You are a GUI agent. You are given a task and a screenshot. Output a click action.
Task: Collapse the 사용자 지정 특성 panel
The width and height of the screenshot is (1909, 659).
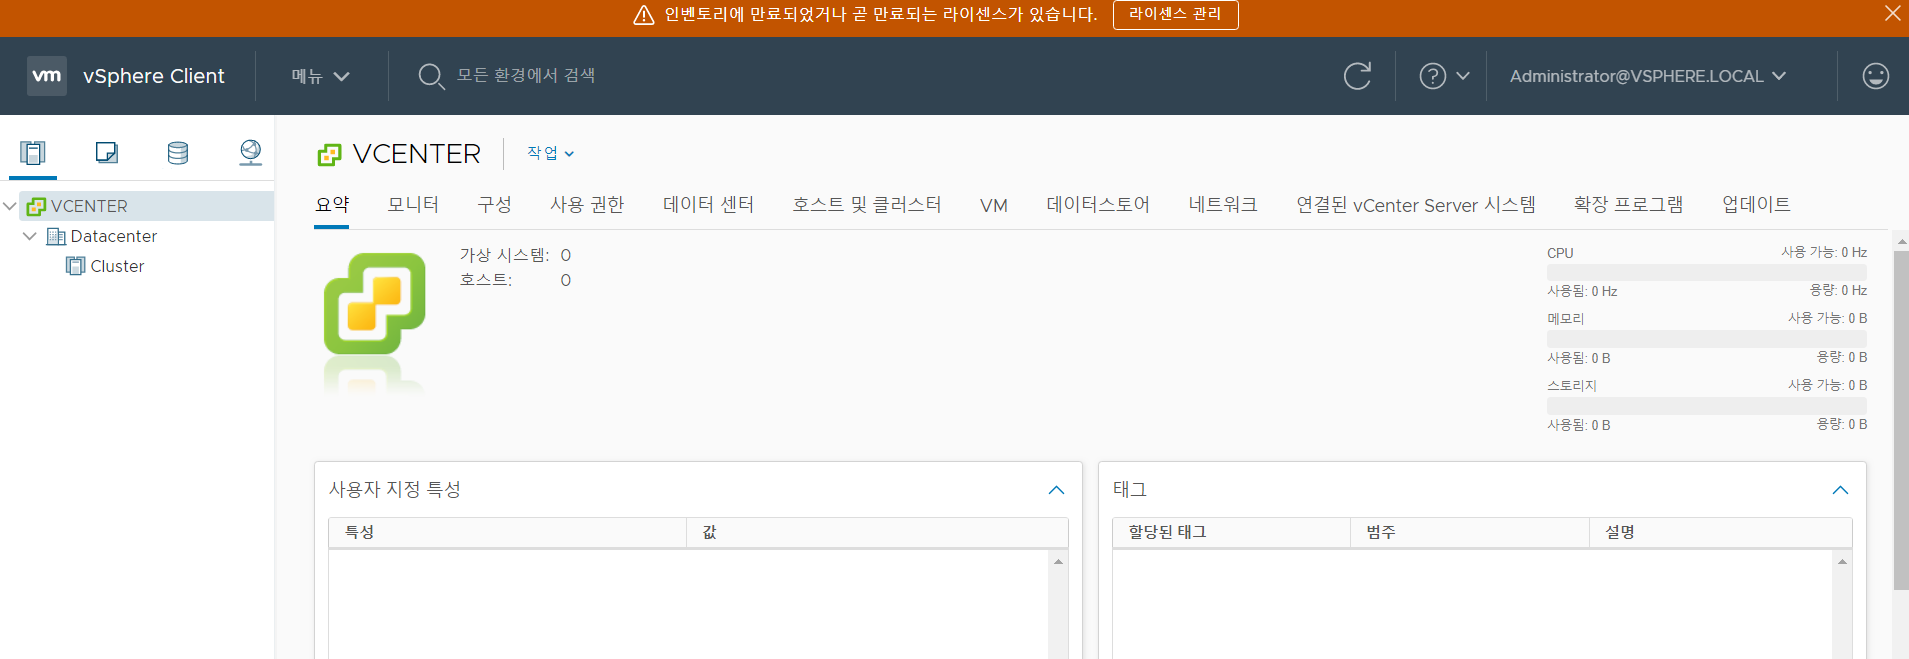(1056, 490)
